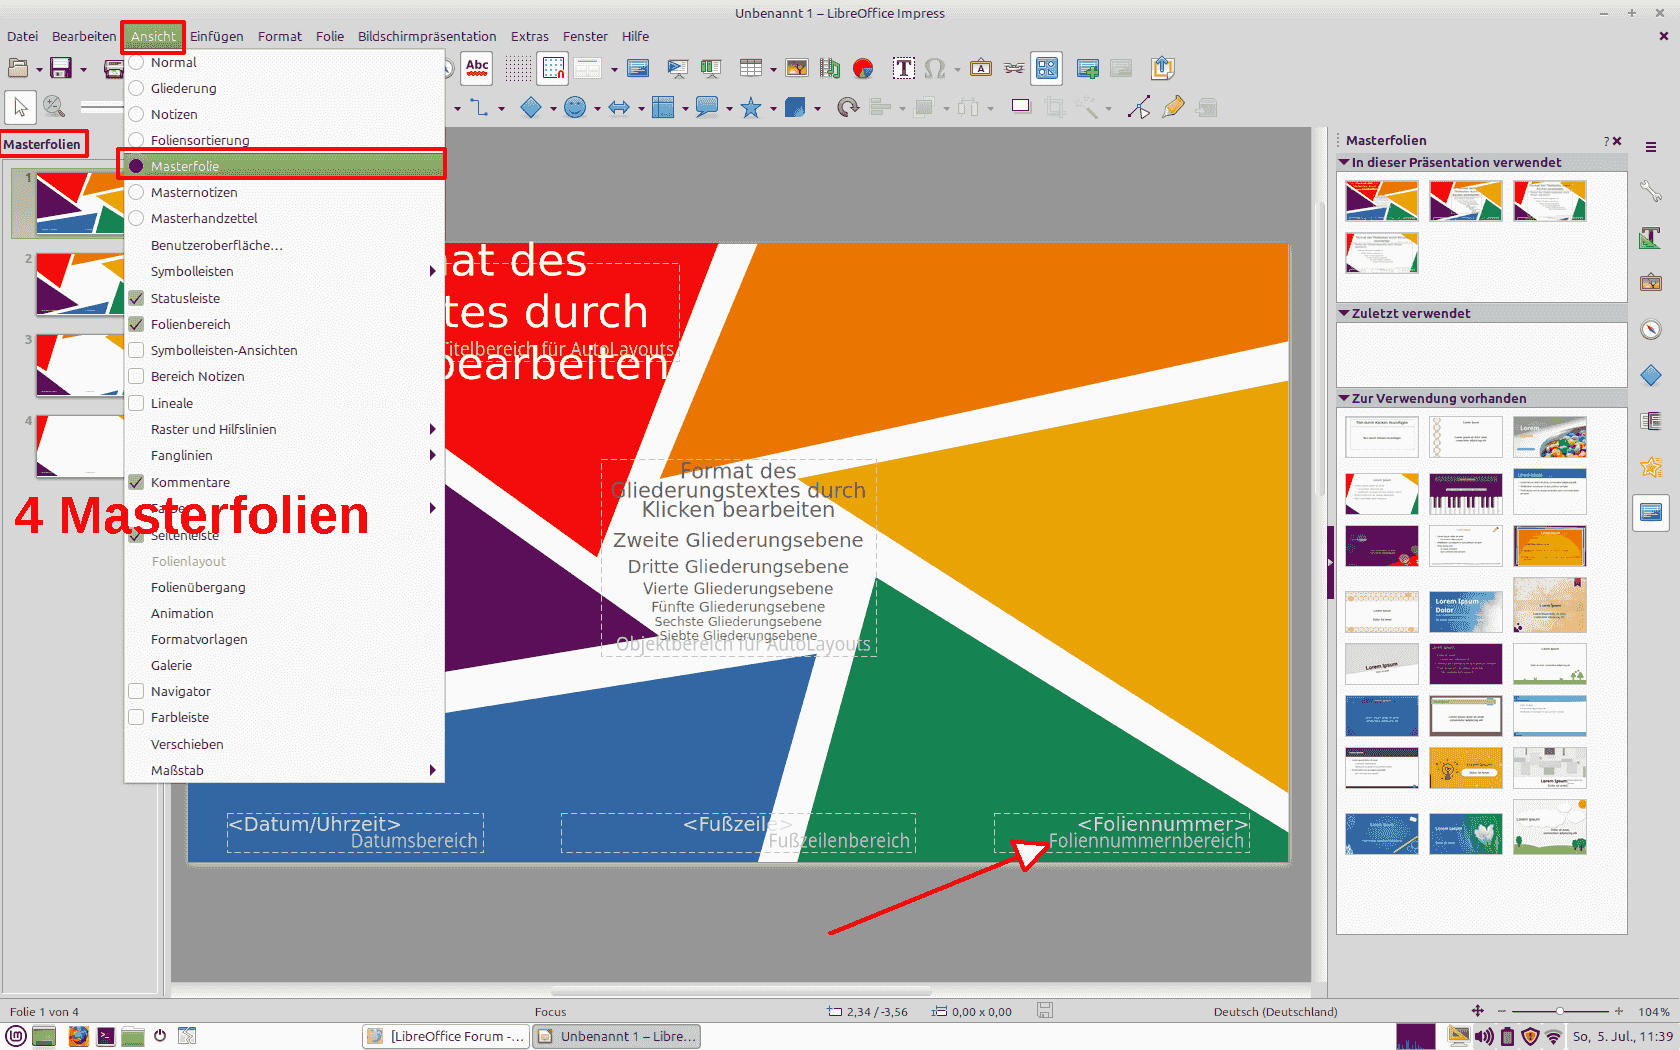Screen dimensions: 1680x1050
Task: Pick the diamond basic shapes tool
Action: pos(531,107)
